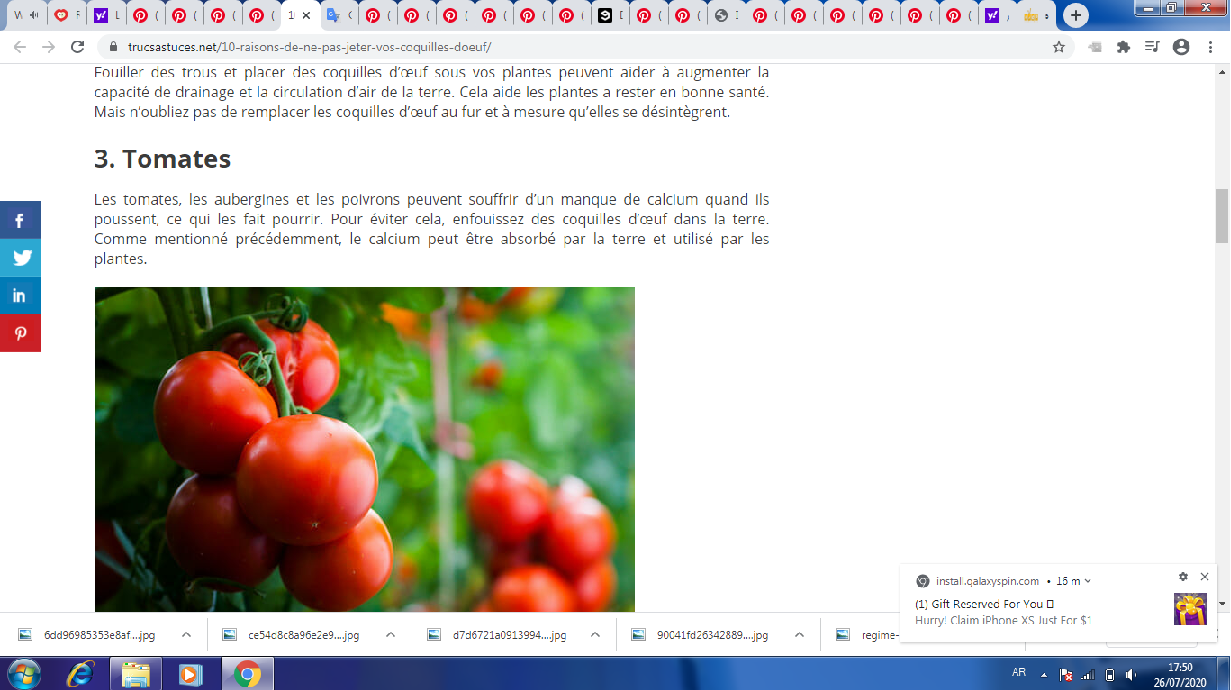Open the Chrome extensions puzzle icon
This screenshot has height=690, width=1231.
[1123, 47]
